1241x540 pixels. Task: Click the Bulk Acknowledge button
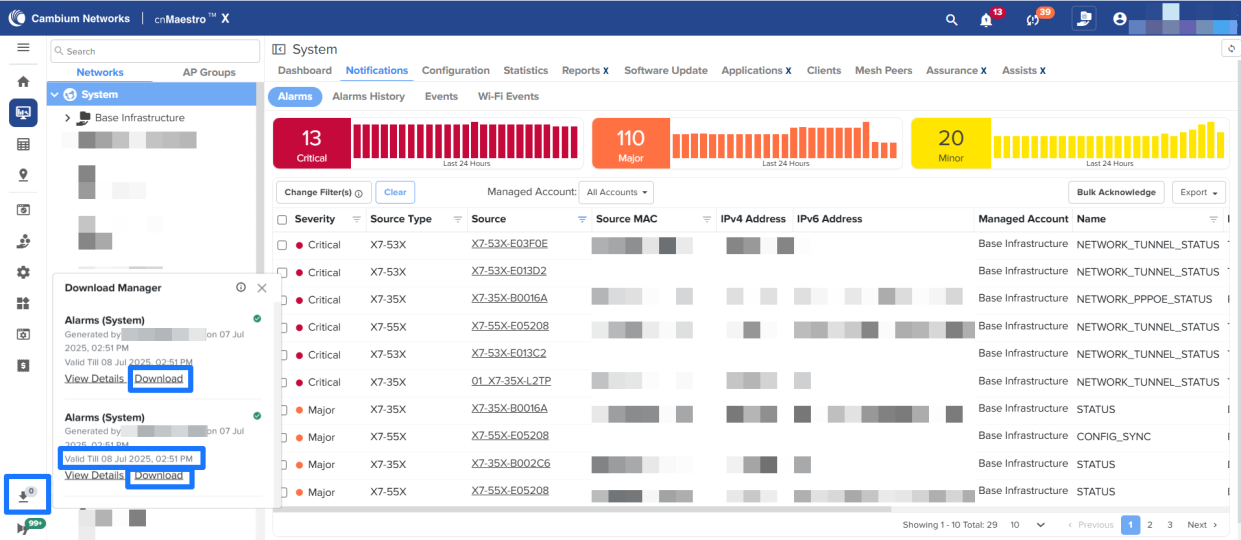pyautogui.click(x=1116, y=192)
